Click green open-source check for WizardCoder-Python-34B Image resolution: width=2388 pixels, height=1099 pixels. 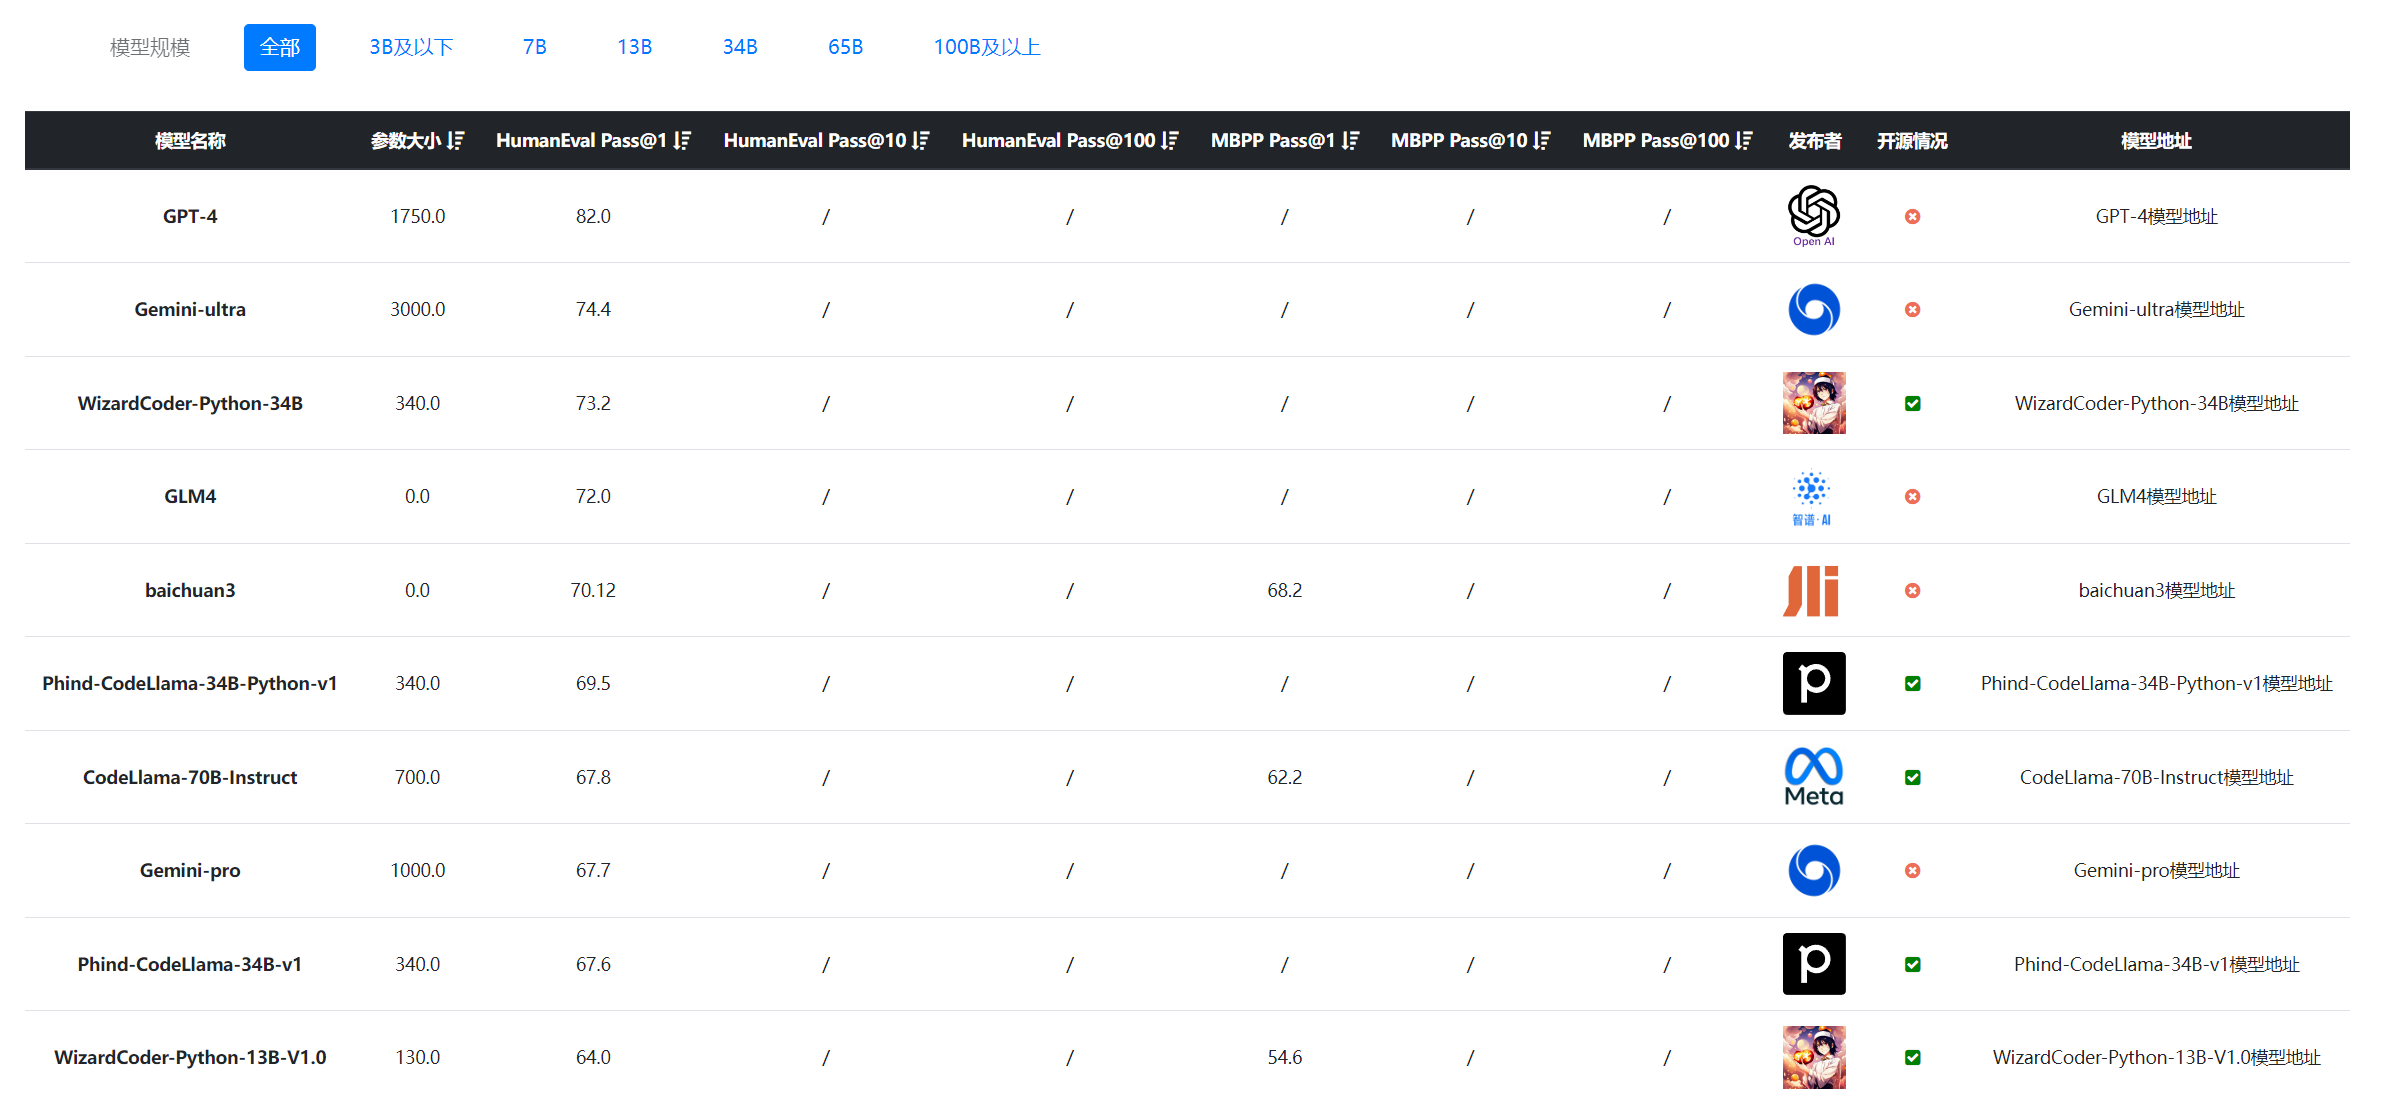point(1912,403)
